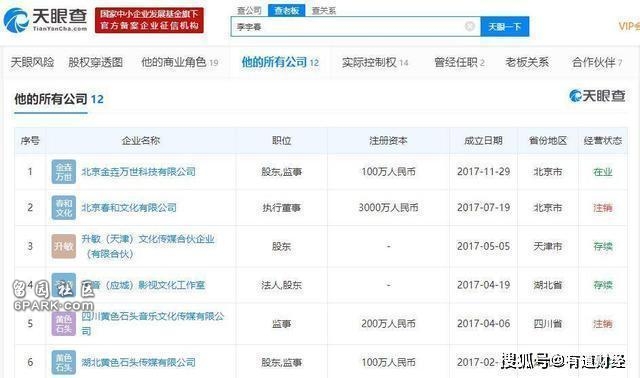640x378 pixels.
Task: Click the date 2017-07-19
Action: pos(483,208)
